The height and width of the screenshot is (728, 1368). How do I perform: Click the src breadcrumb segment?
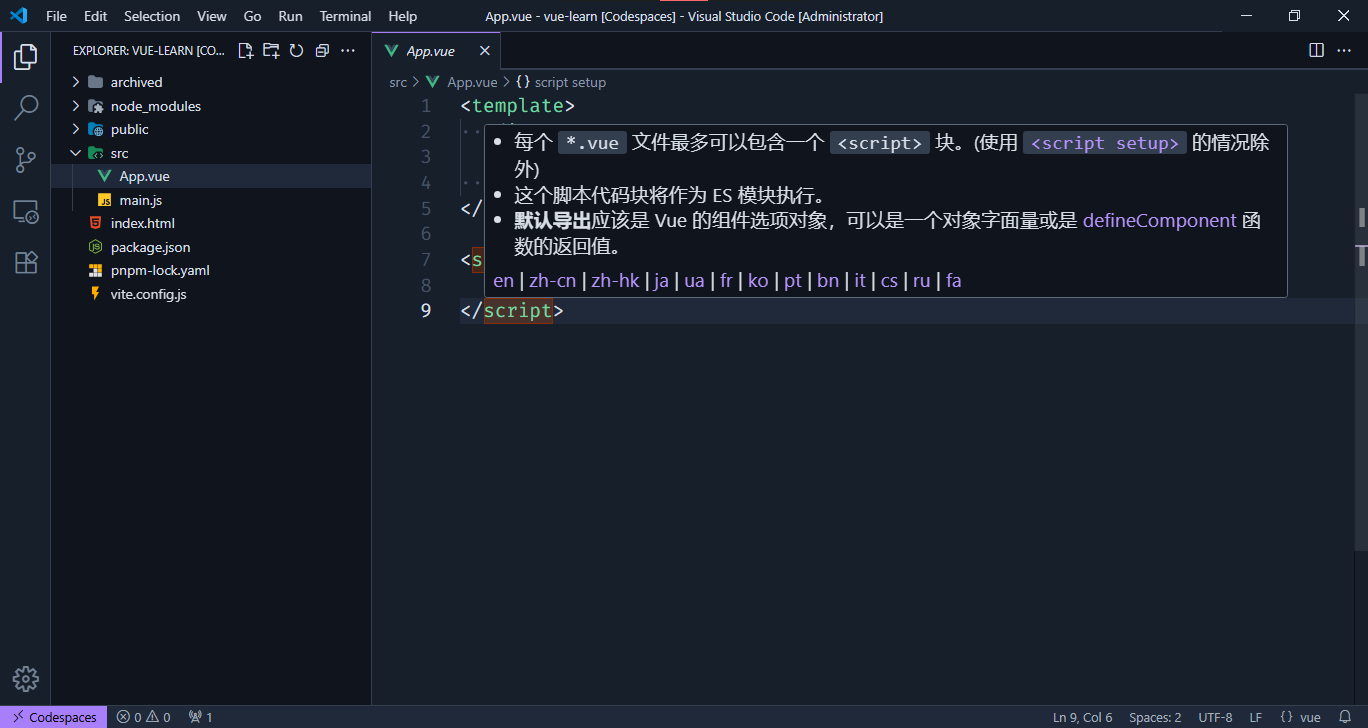398,82
